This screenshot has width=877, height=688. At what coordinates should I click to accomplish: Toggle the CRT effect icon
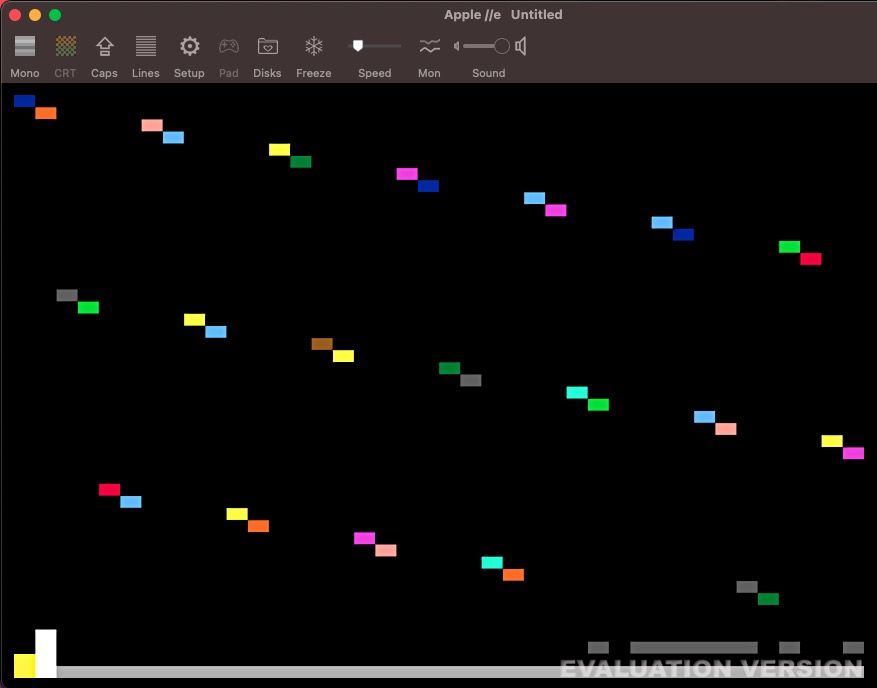65,46
